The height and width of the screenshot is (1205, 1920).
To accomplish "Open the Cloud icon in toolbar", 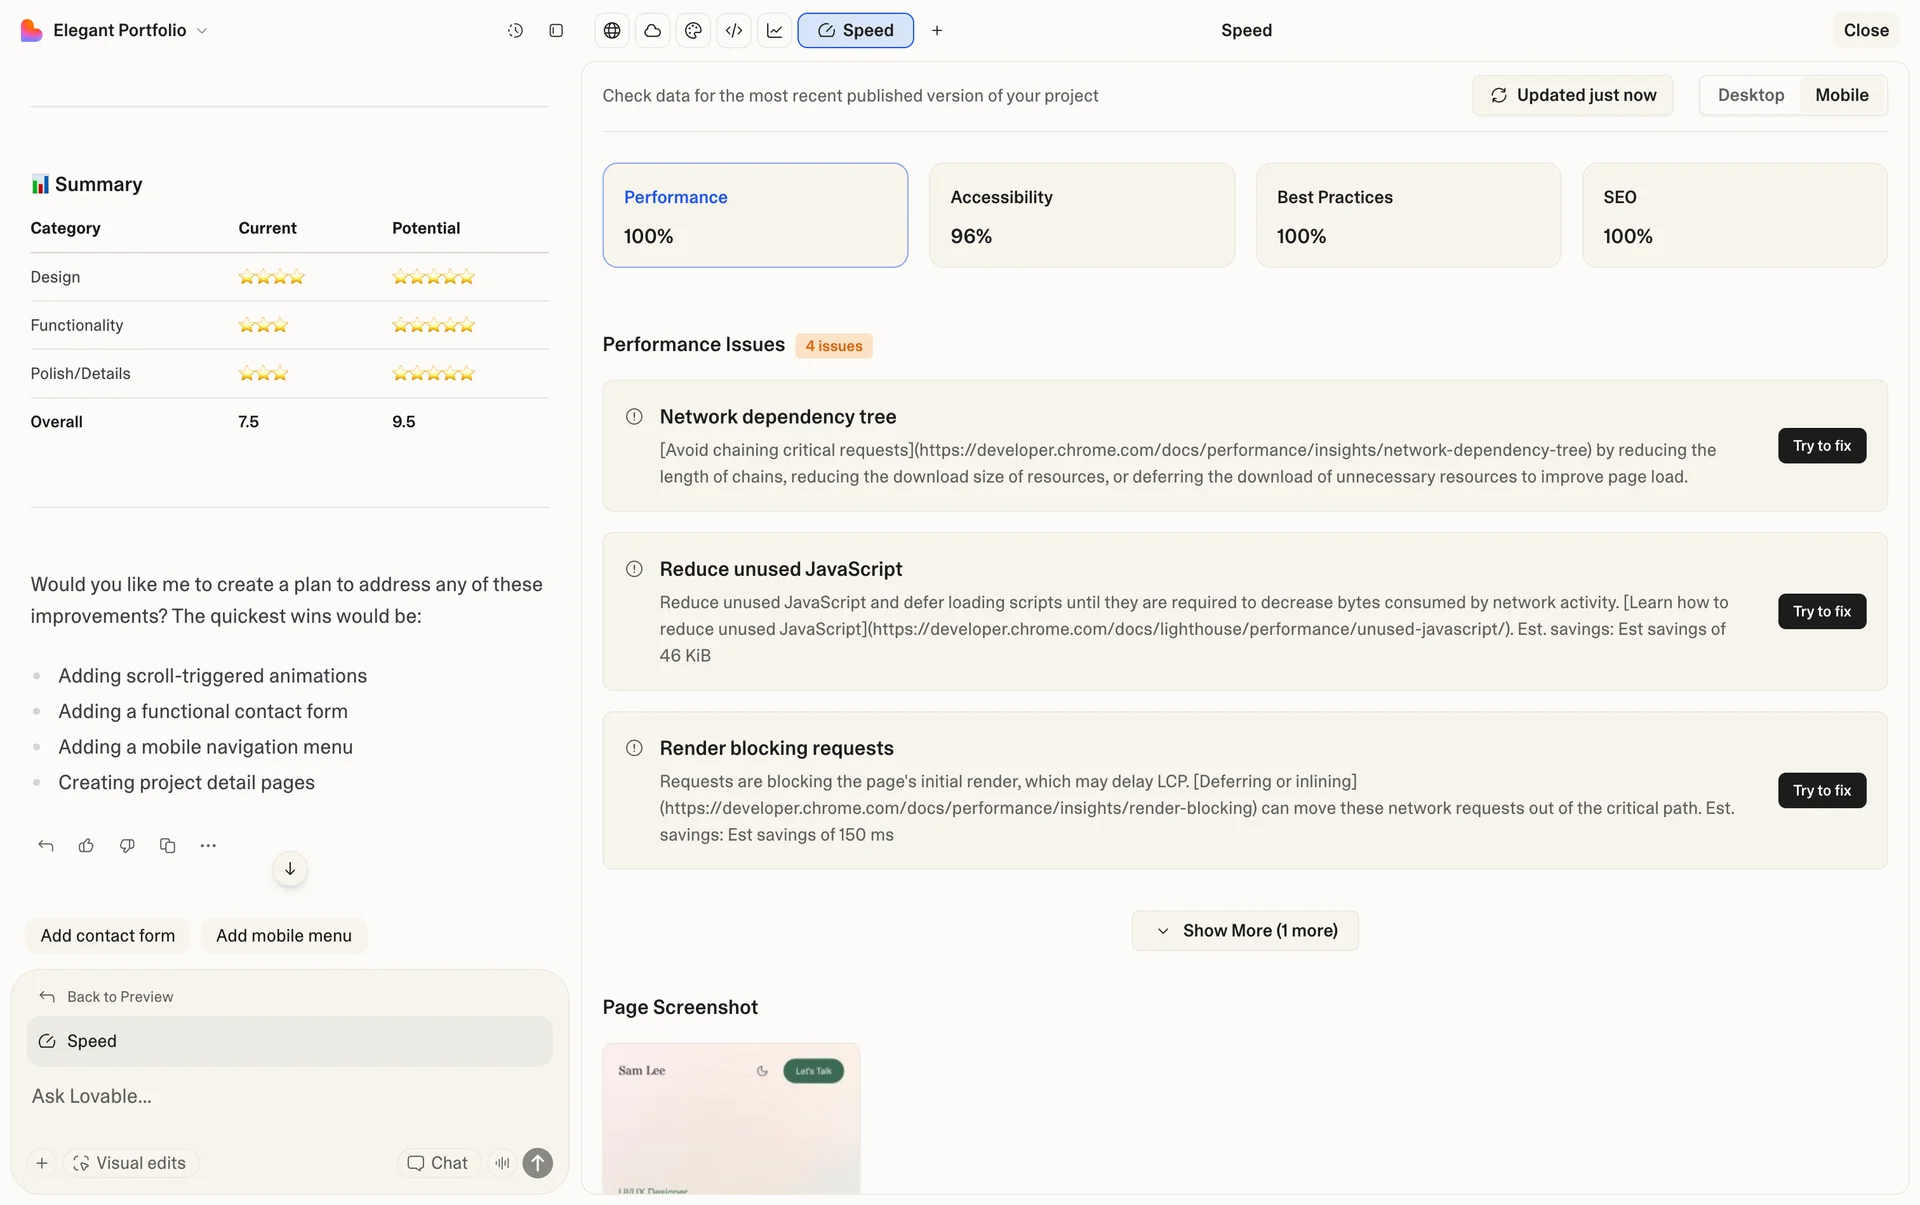I will (653, 31).
